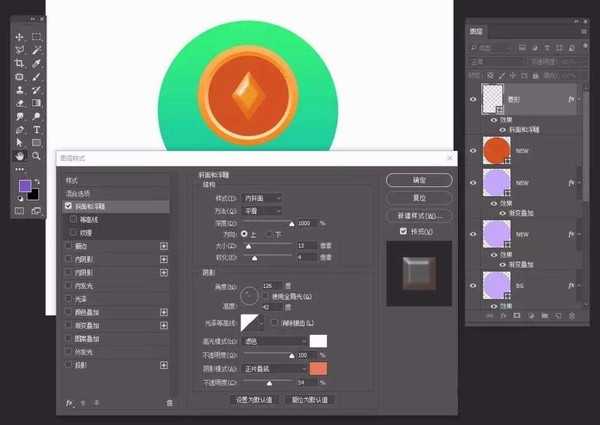Toggle the 预览 preview checkbox
Screen dimensions: 600x425
tap(402, 231)
